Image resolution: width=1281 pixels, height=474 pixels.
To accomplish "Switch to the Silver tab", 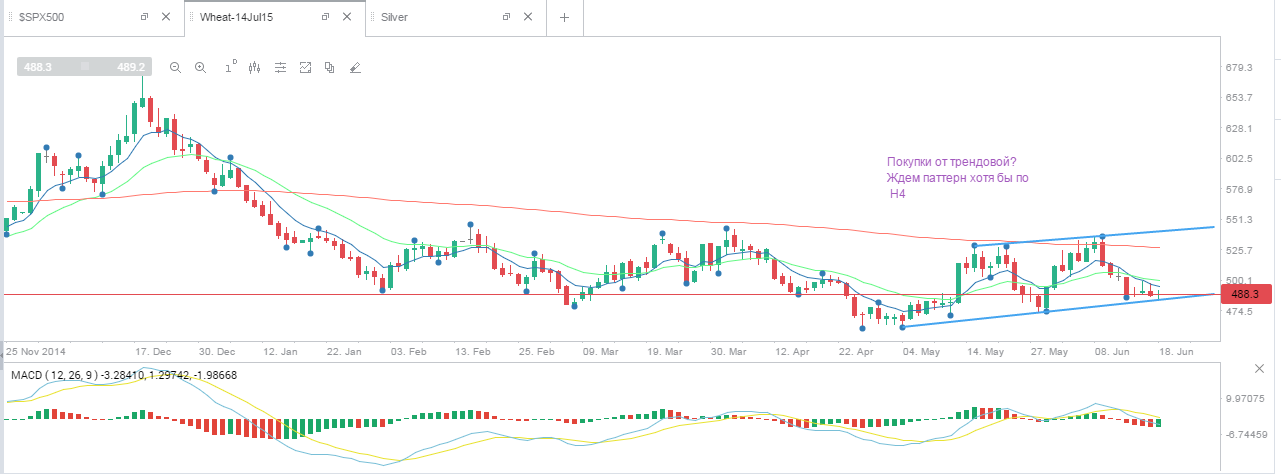I will [394, 17].
